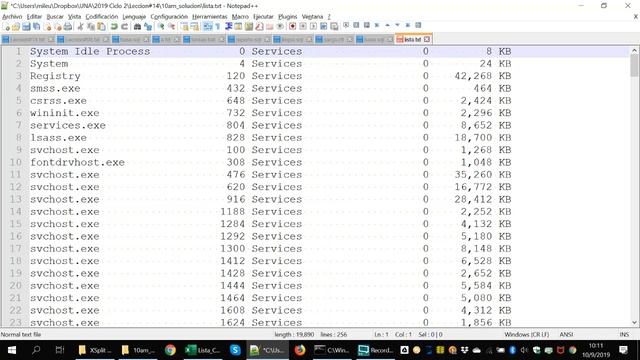Screen dimensions: 640x360
Task: Toggle Word Wrap in the toolbar
Action: point(207,27)
